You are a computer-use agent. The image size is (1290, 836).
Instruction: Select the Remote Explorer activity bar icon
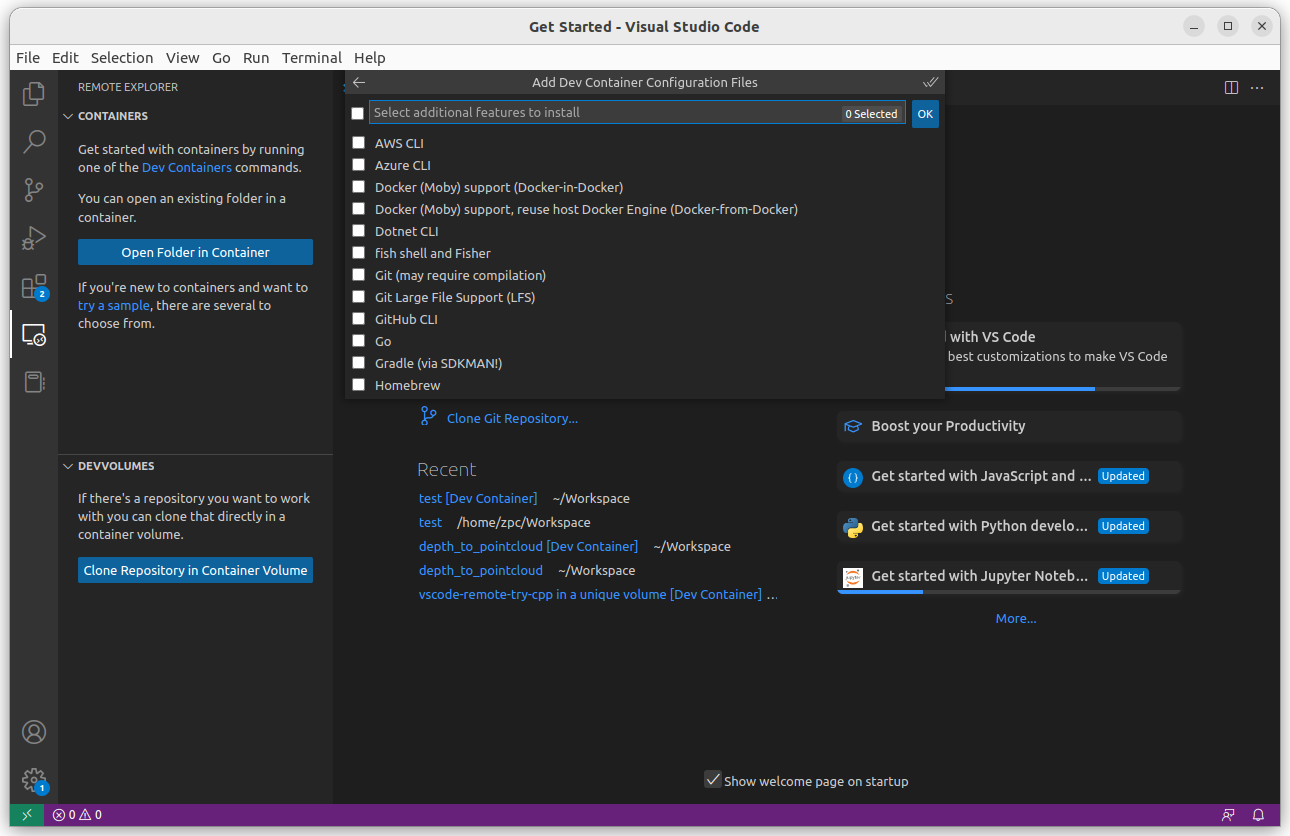34,334
